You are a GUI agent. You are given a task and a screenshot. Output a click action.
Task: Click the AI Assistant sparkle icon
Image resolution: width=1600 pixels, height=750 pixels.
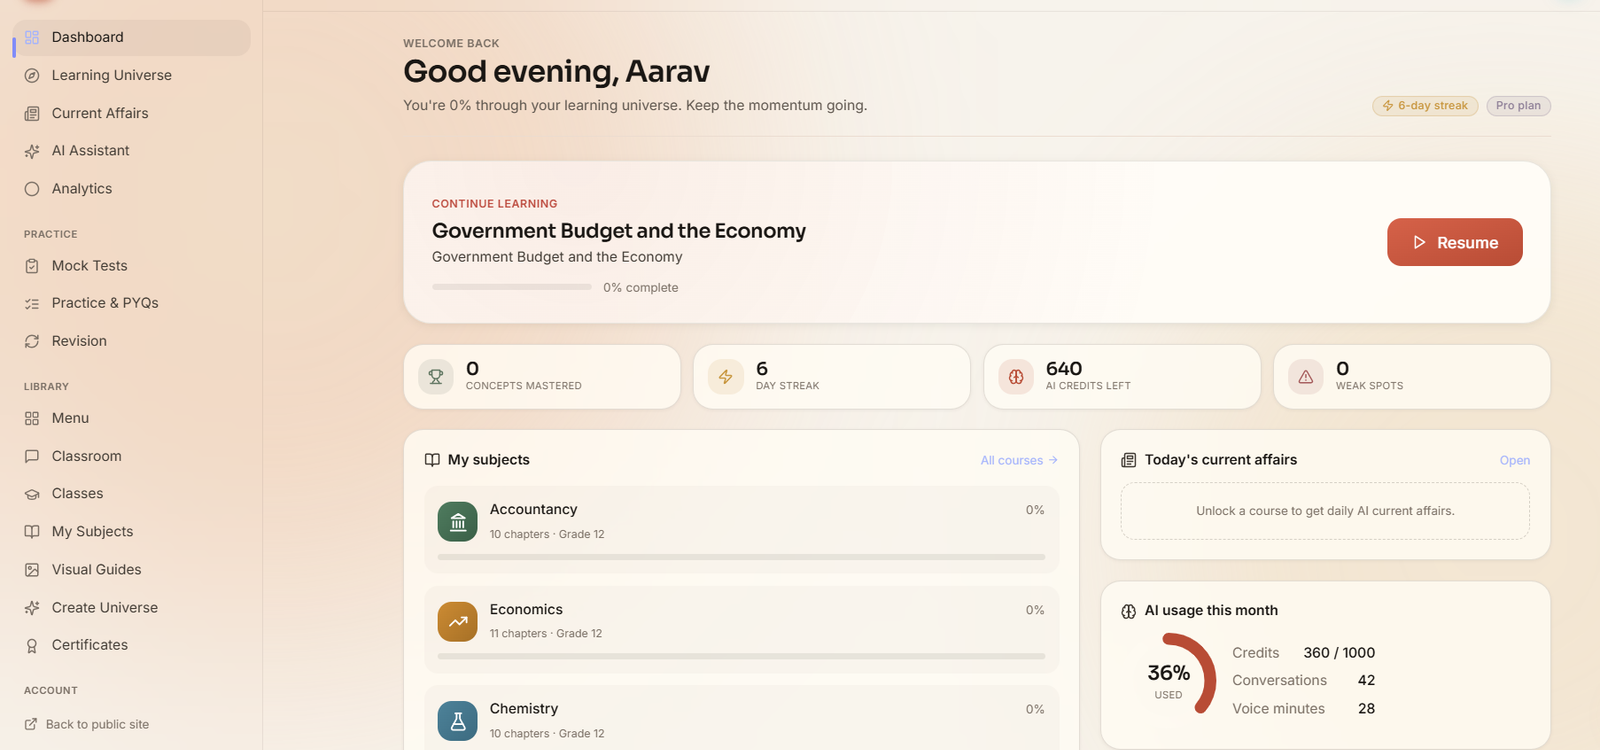(32, 151)
